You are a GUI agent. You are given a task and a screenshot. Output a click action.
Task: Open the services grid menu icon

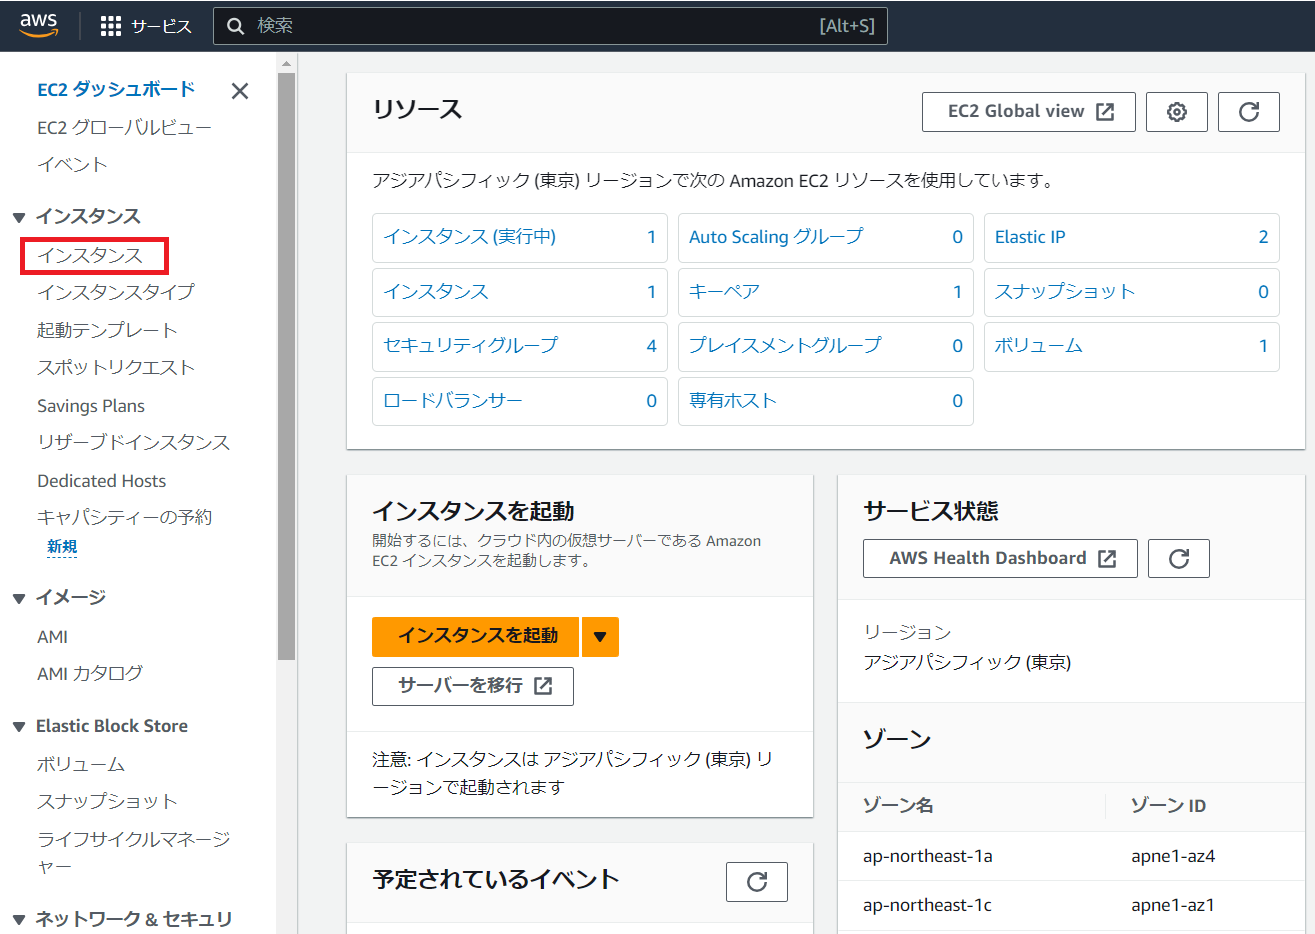(x=108, y=25)
